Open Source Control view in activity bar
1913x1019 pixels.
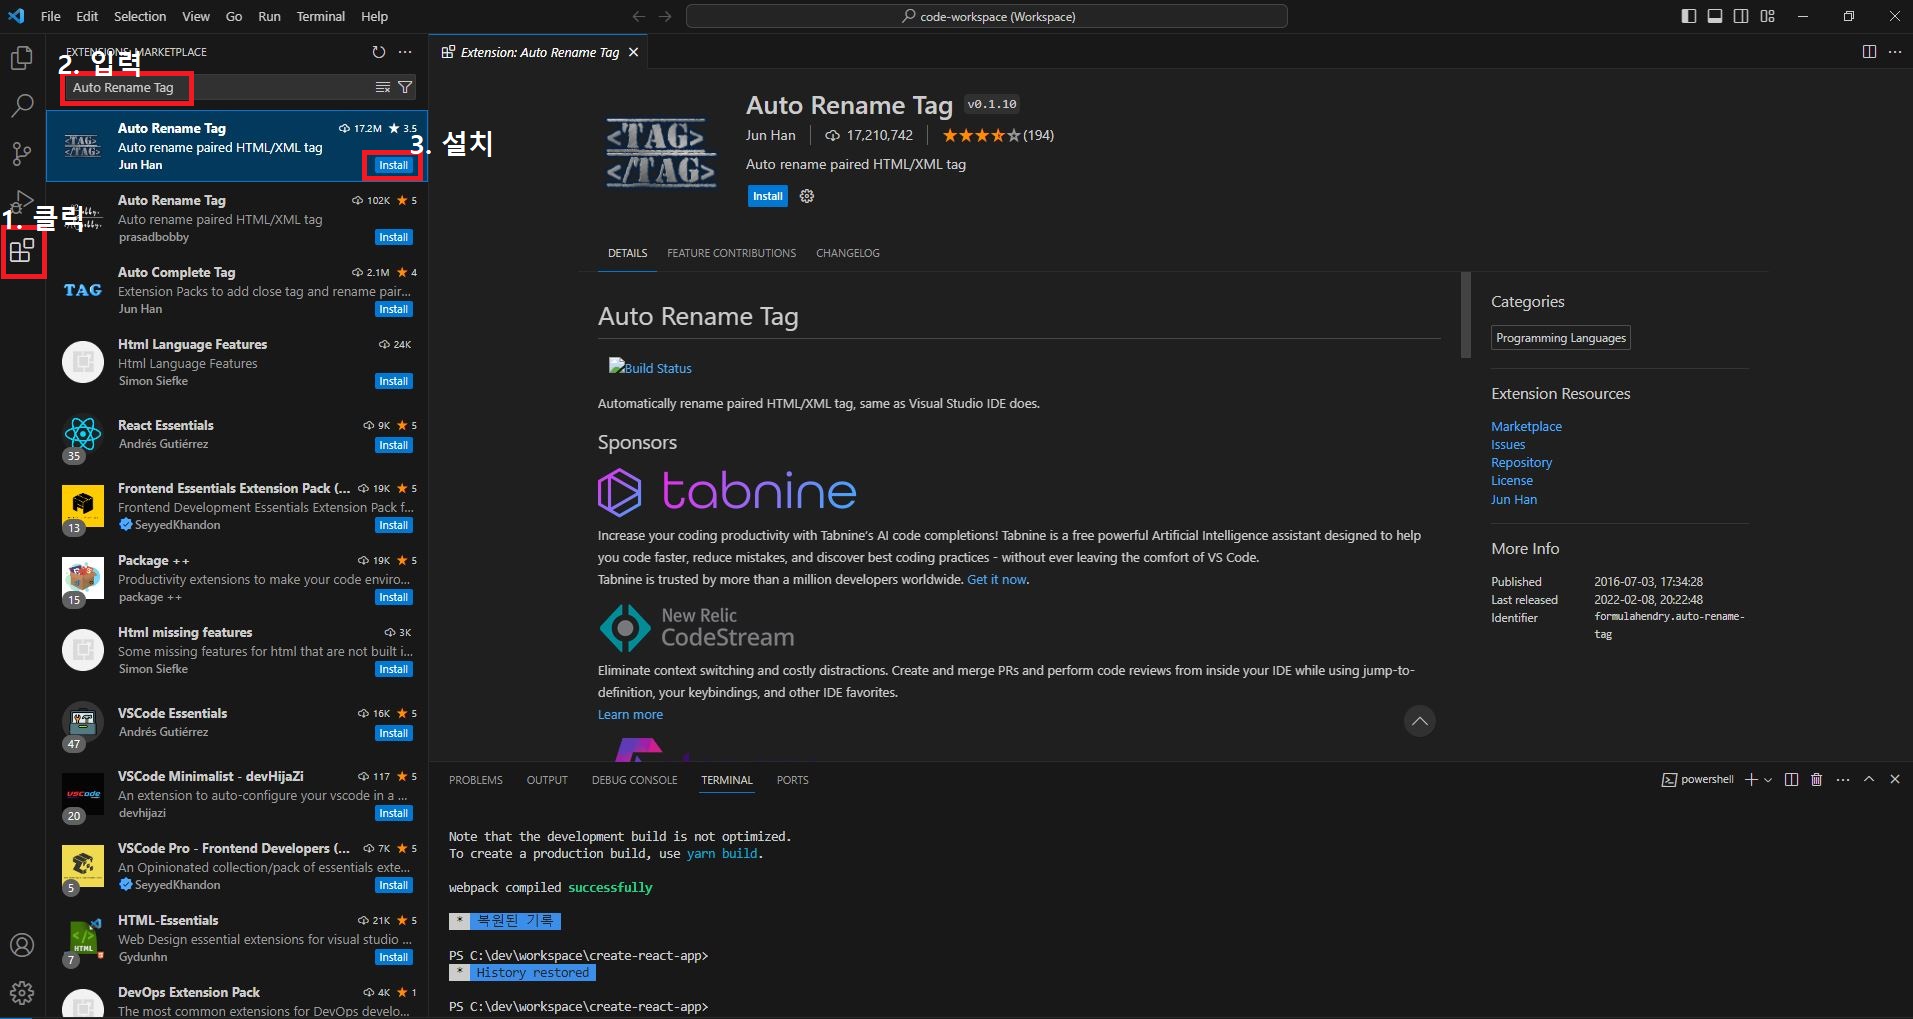[x=22, y=154]
